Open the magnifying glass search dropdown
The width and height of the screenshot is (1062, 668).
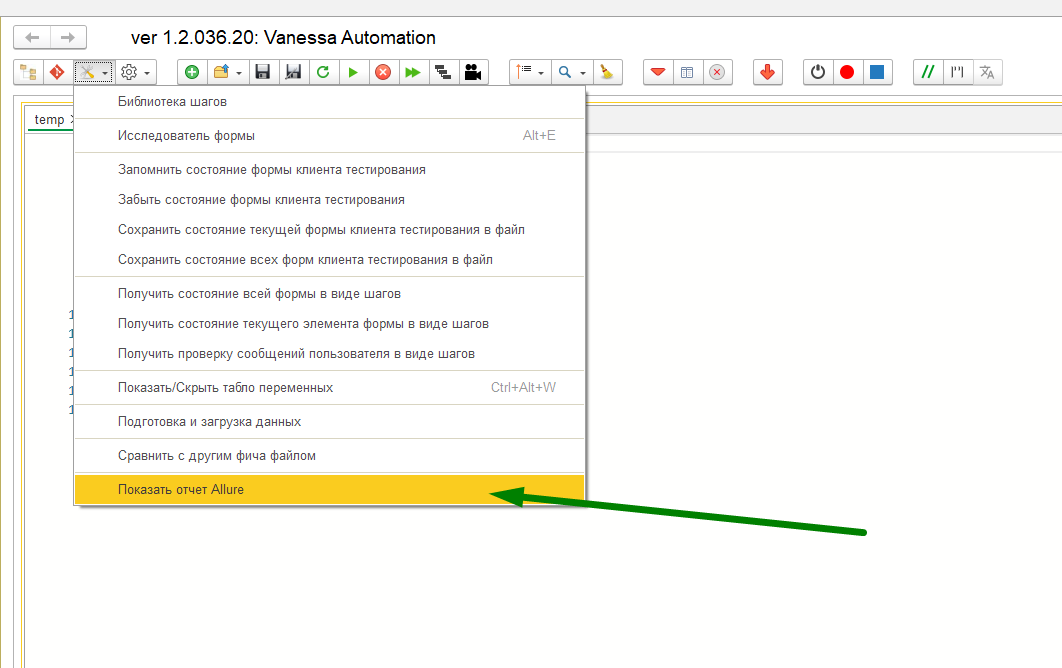tap(572, 72)
